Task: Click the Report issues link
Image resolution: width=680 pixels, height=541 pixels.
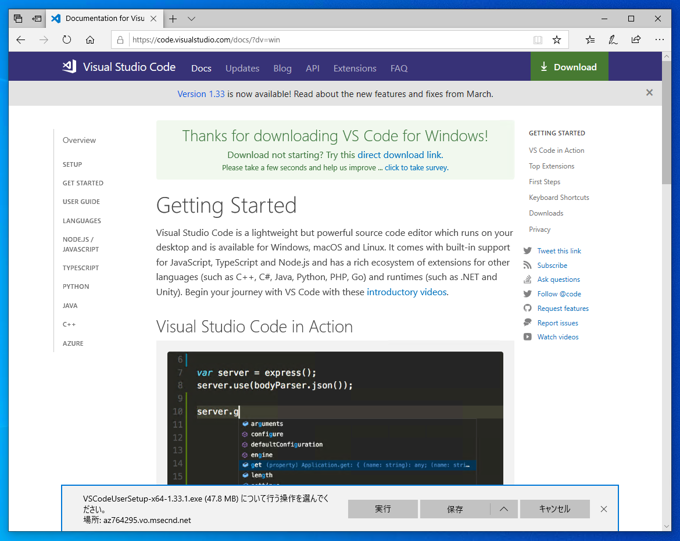Action: coord(558,323)
